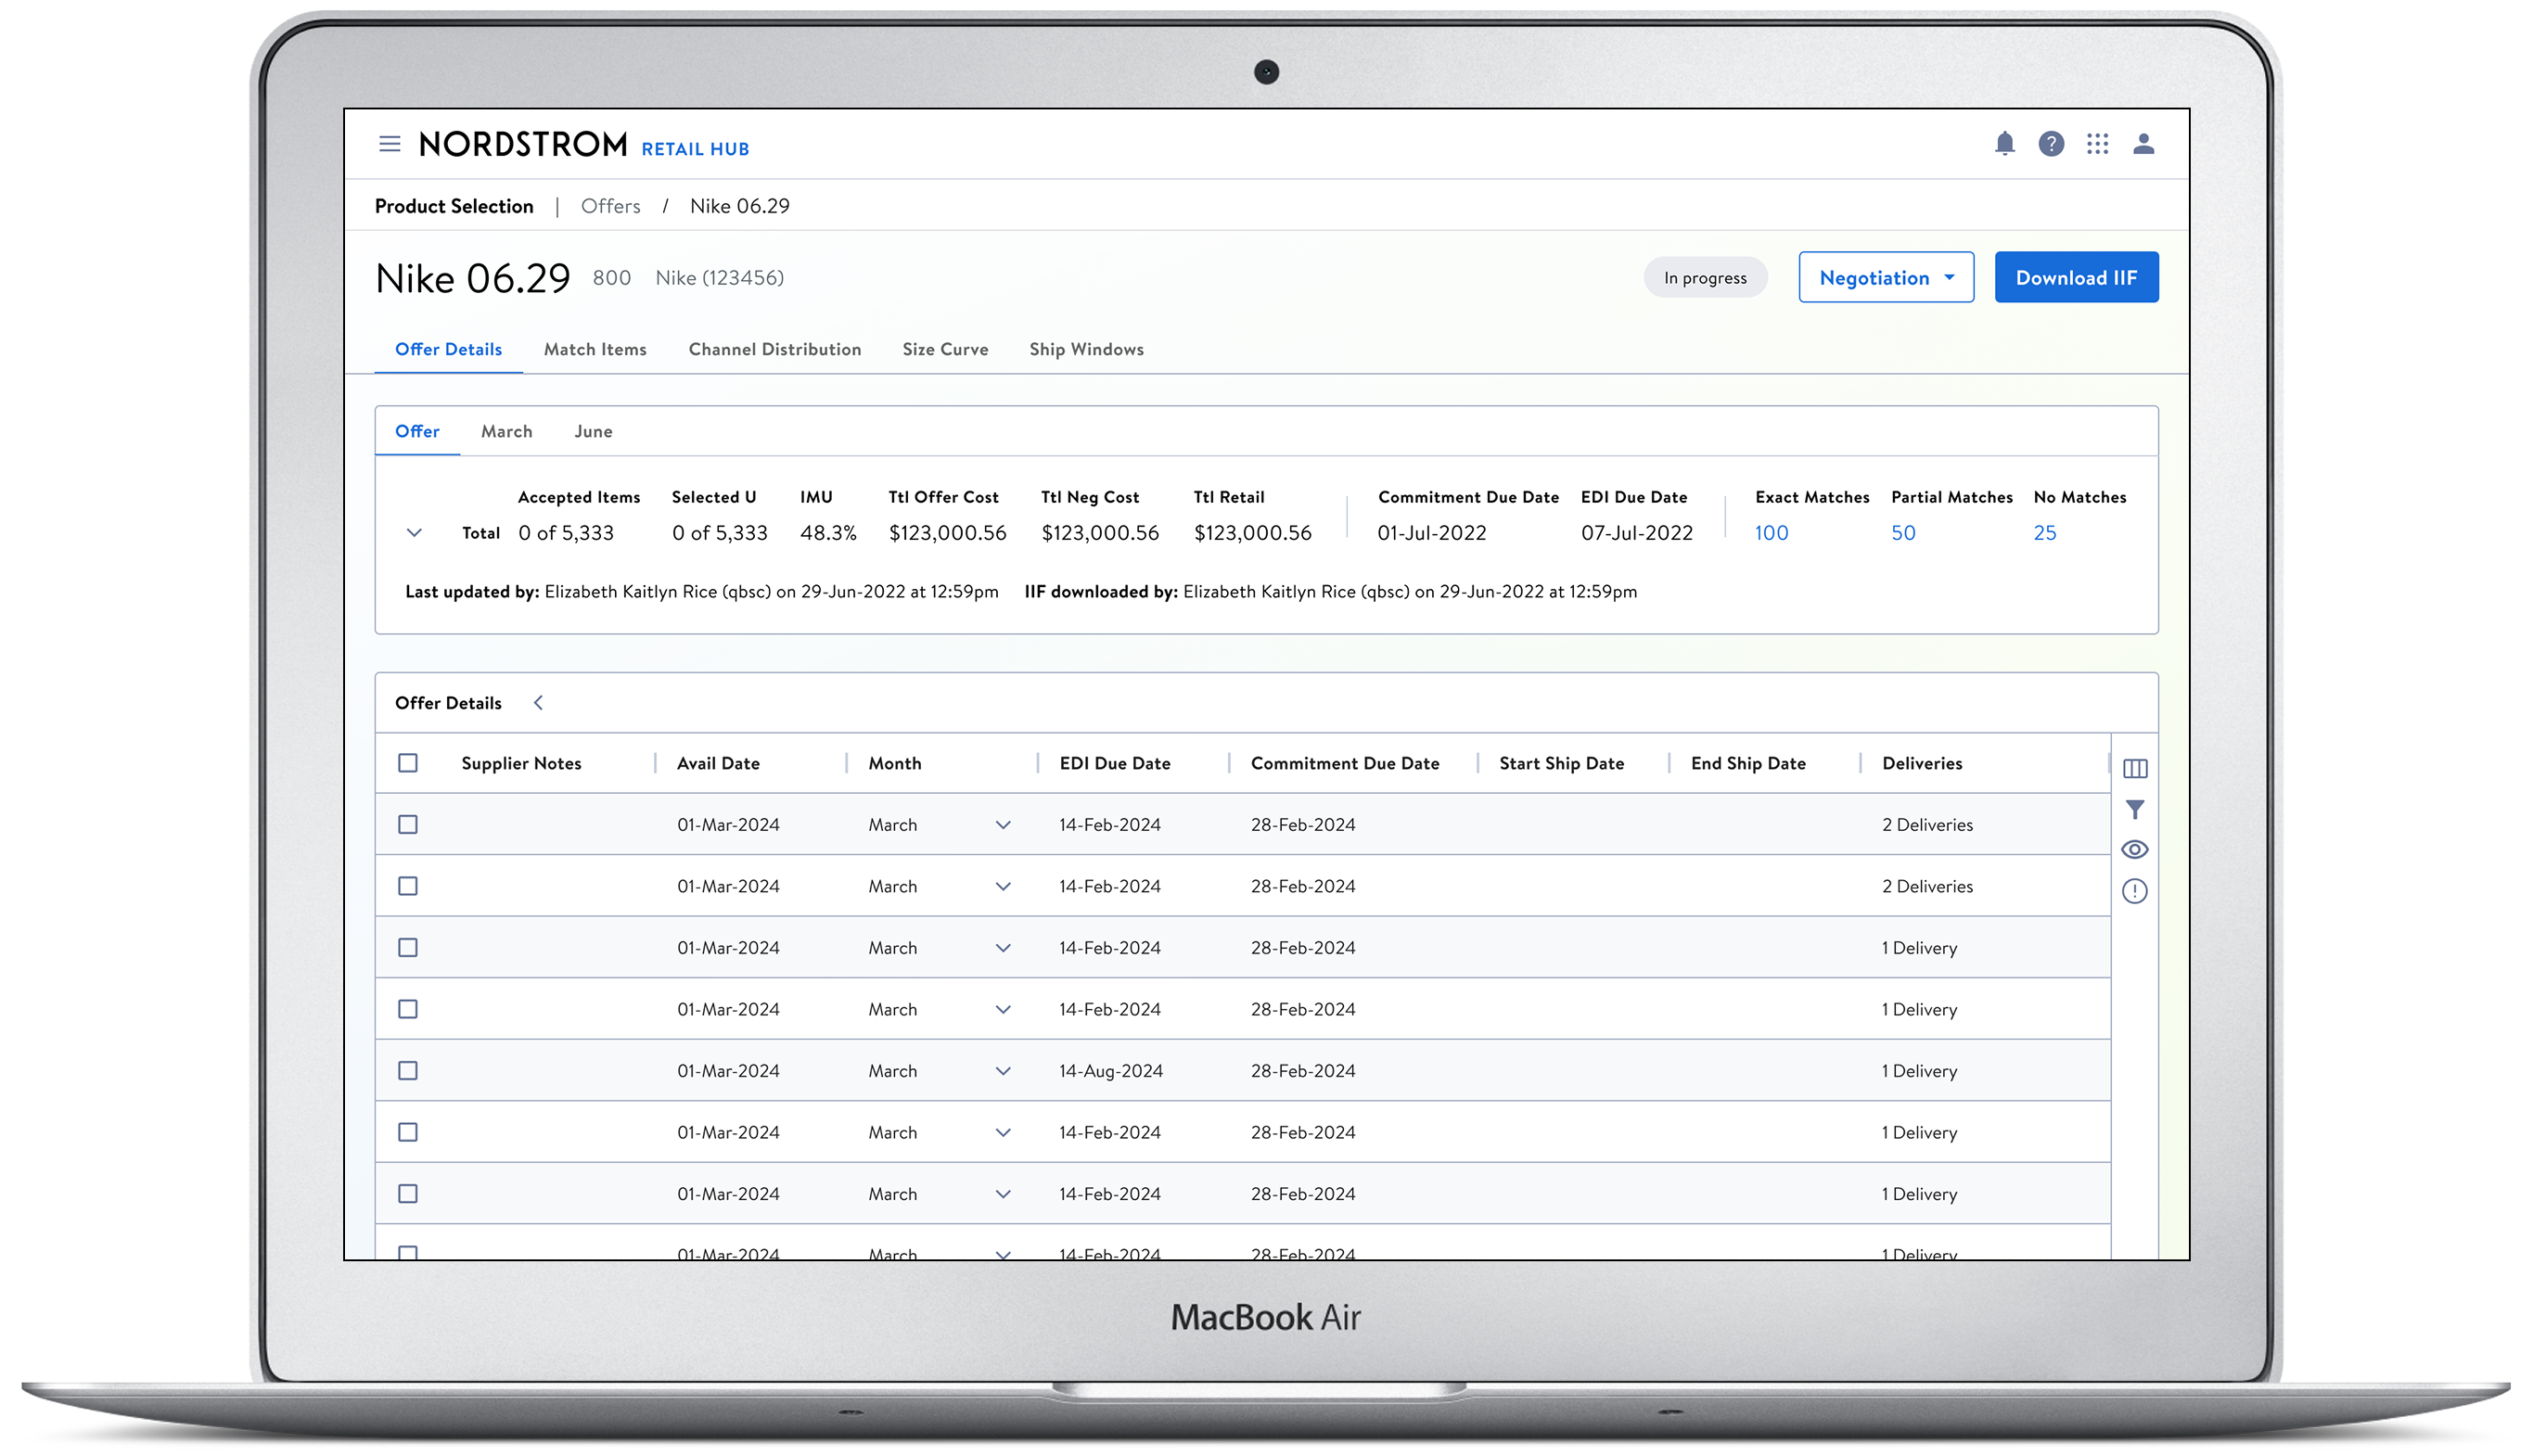The image size is (2533, 1456).
Task: Open the notifications bell
Action: (2004, 144)
